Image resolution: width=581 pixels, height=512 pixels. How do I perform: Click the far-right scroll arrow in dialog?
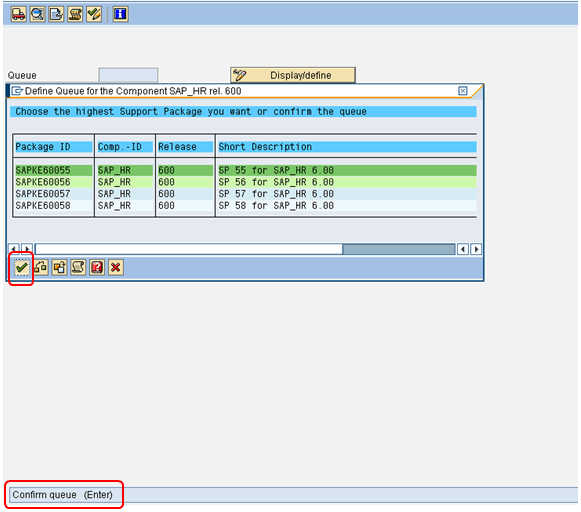pyautogui.click(x=477, y=249)
